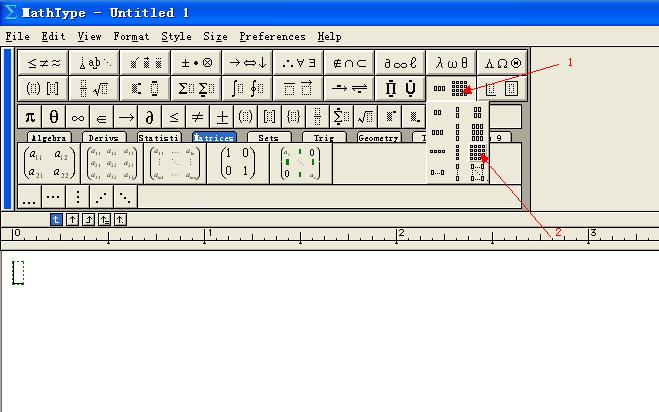This screenshot has height=412, width=659.
Task: Open the labeled arrow templates palette
Action: point(349,89)
